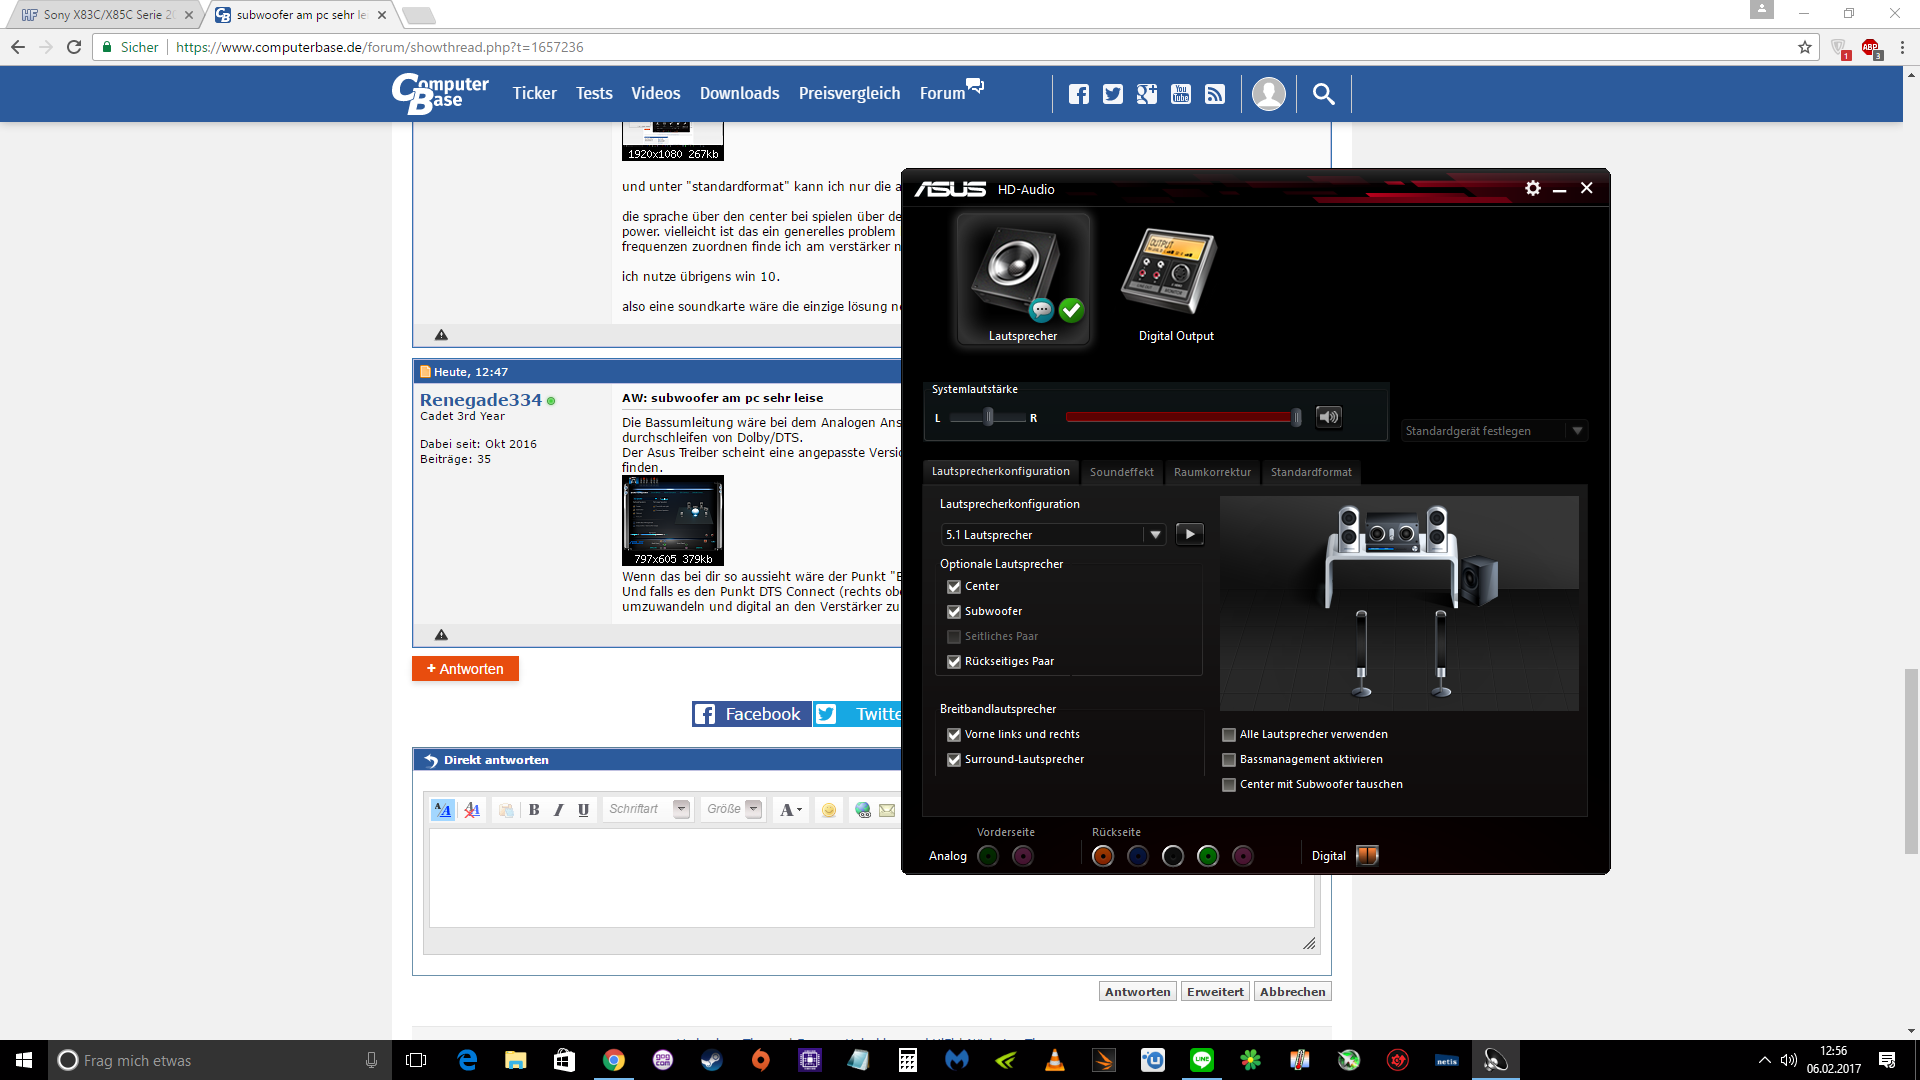Viewport: 1920px width, 1080px height.
Task: Enable Bassmanagement aktivieren checkbox
Action: point(1229,760)
